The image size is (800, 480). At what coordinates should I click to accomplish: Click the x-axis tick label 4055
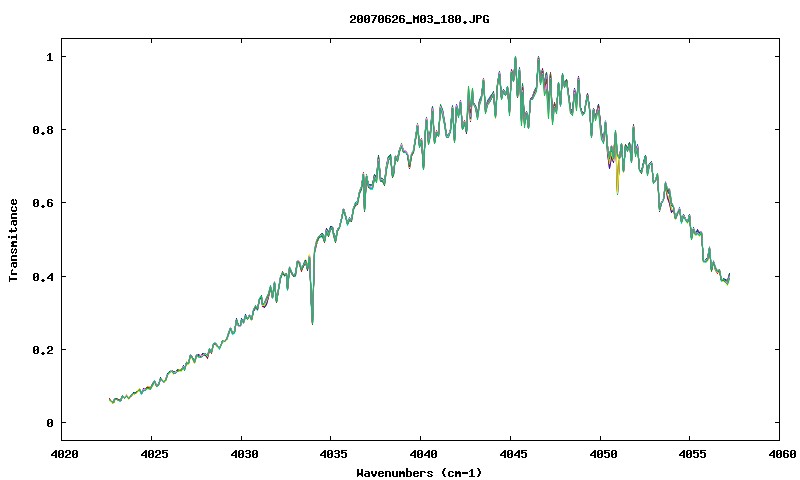coord(693,454)
